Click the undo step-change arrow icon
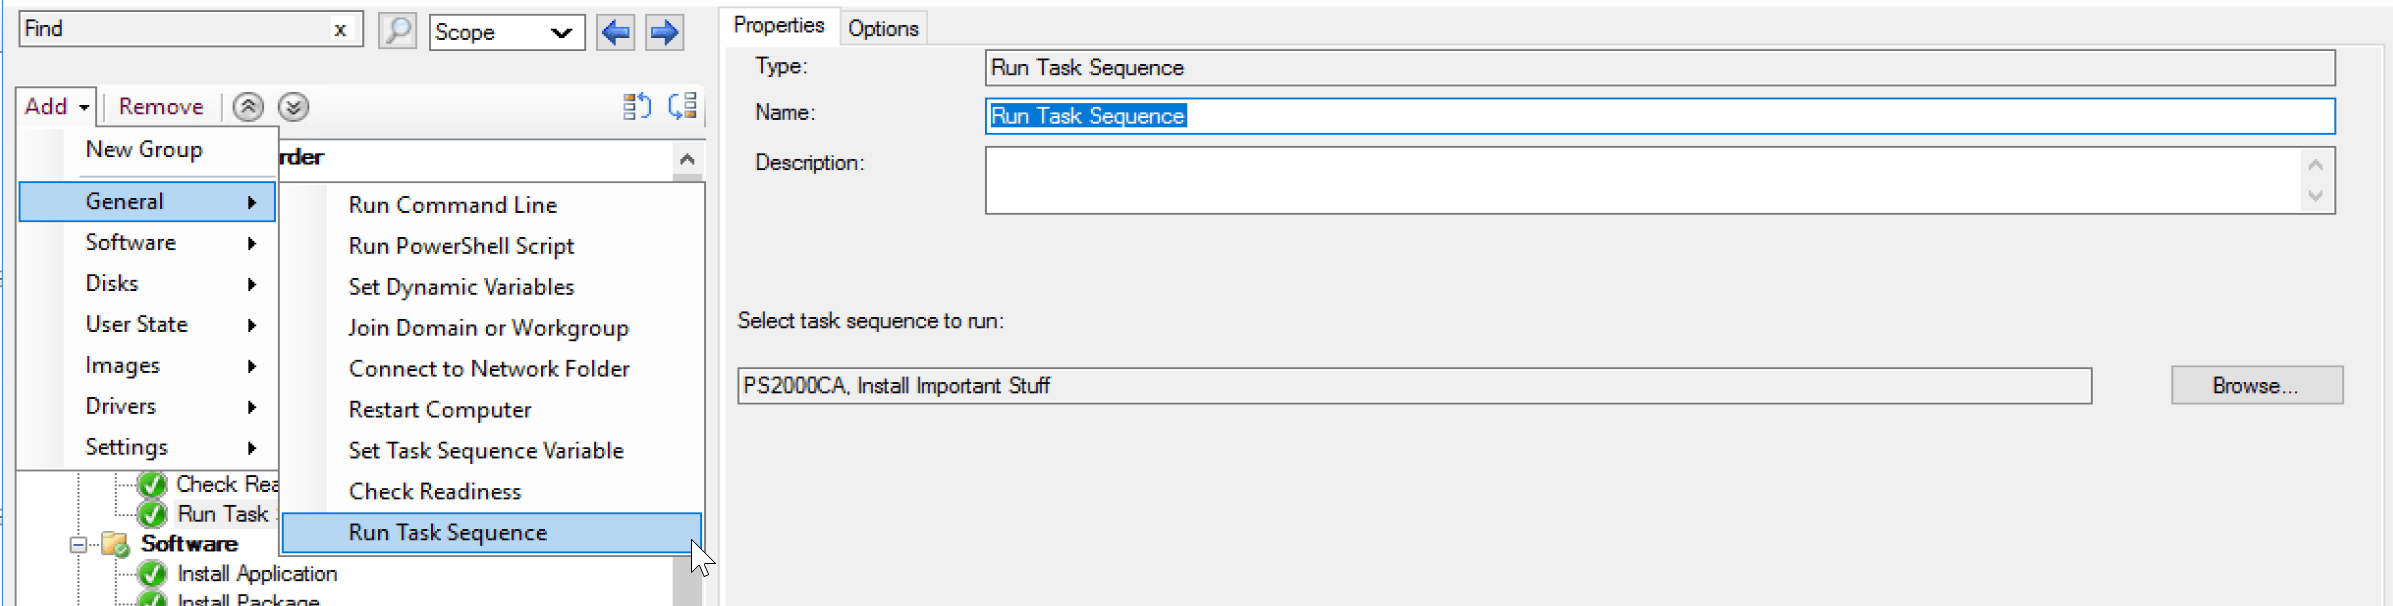The height and width of the screenshot is (606, 2393). 636,105
